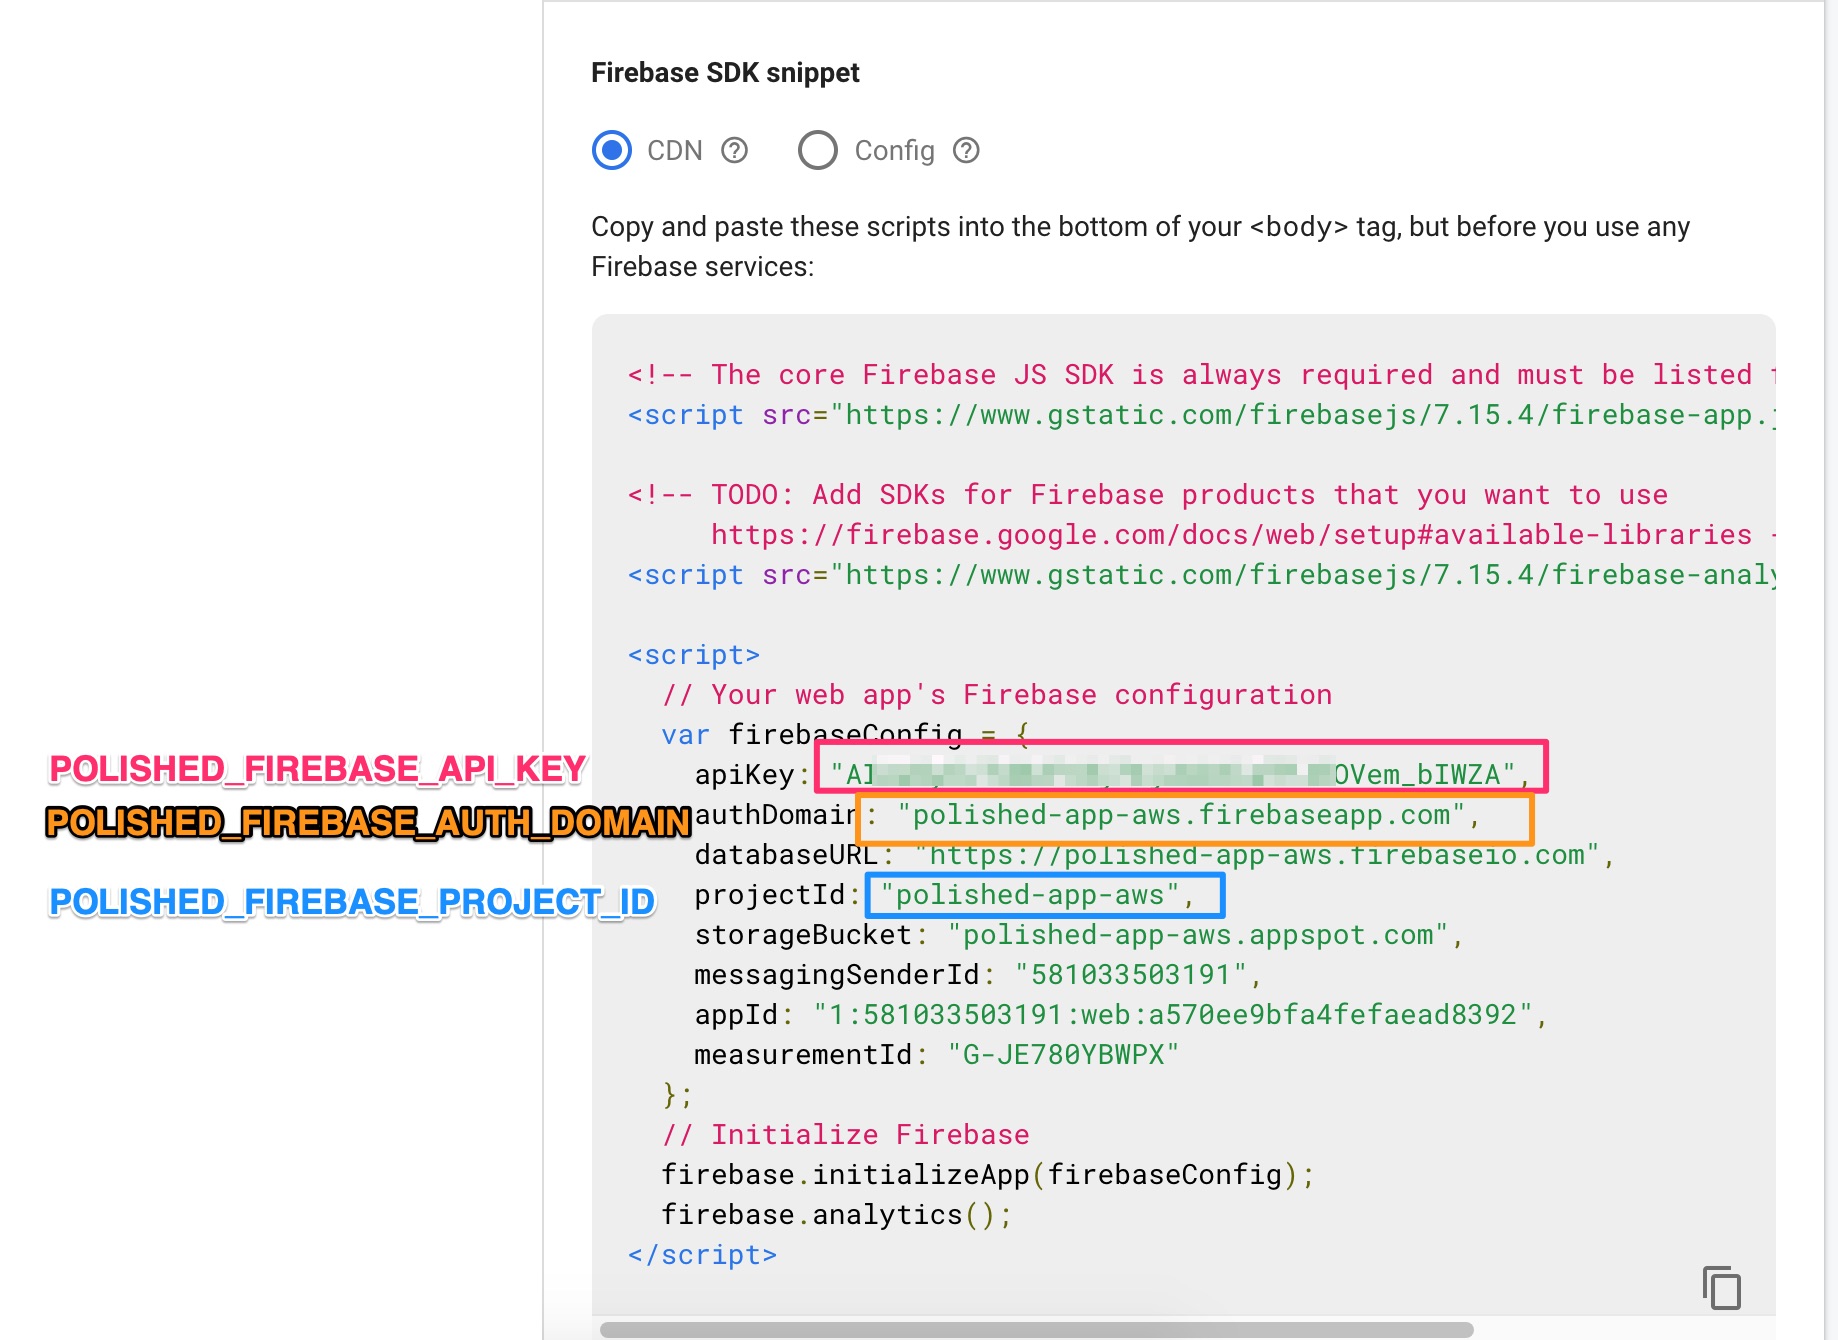Click the projectId value "polished-app-aws"
The width and height of the screenshot is (1838, 1340).
pos(1030,895)
